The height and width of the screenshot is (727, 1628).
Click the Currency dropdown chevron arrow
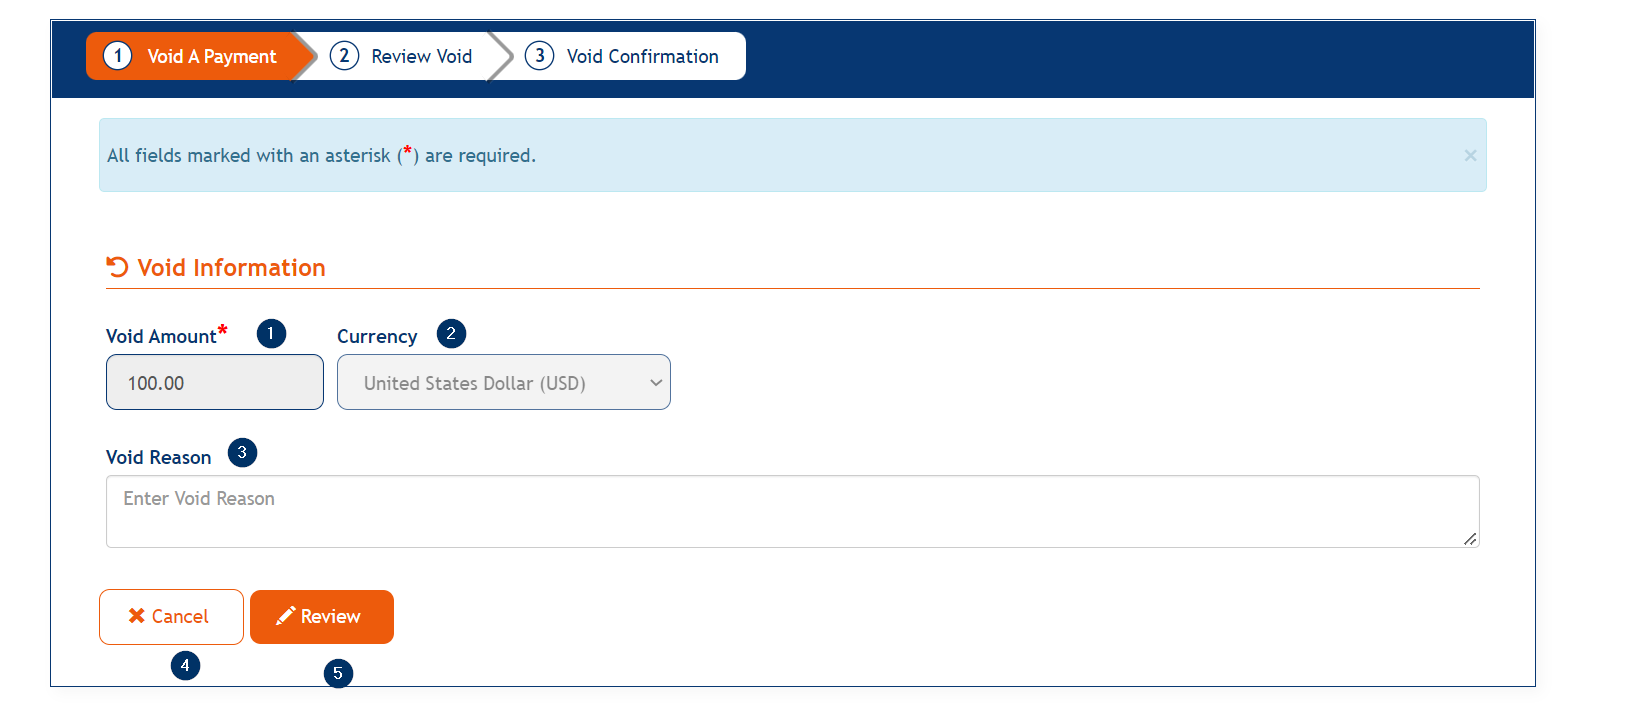click(x=656, y=383)
